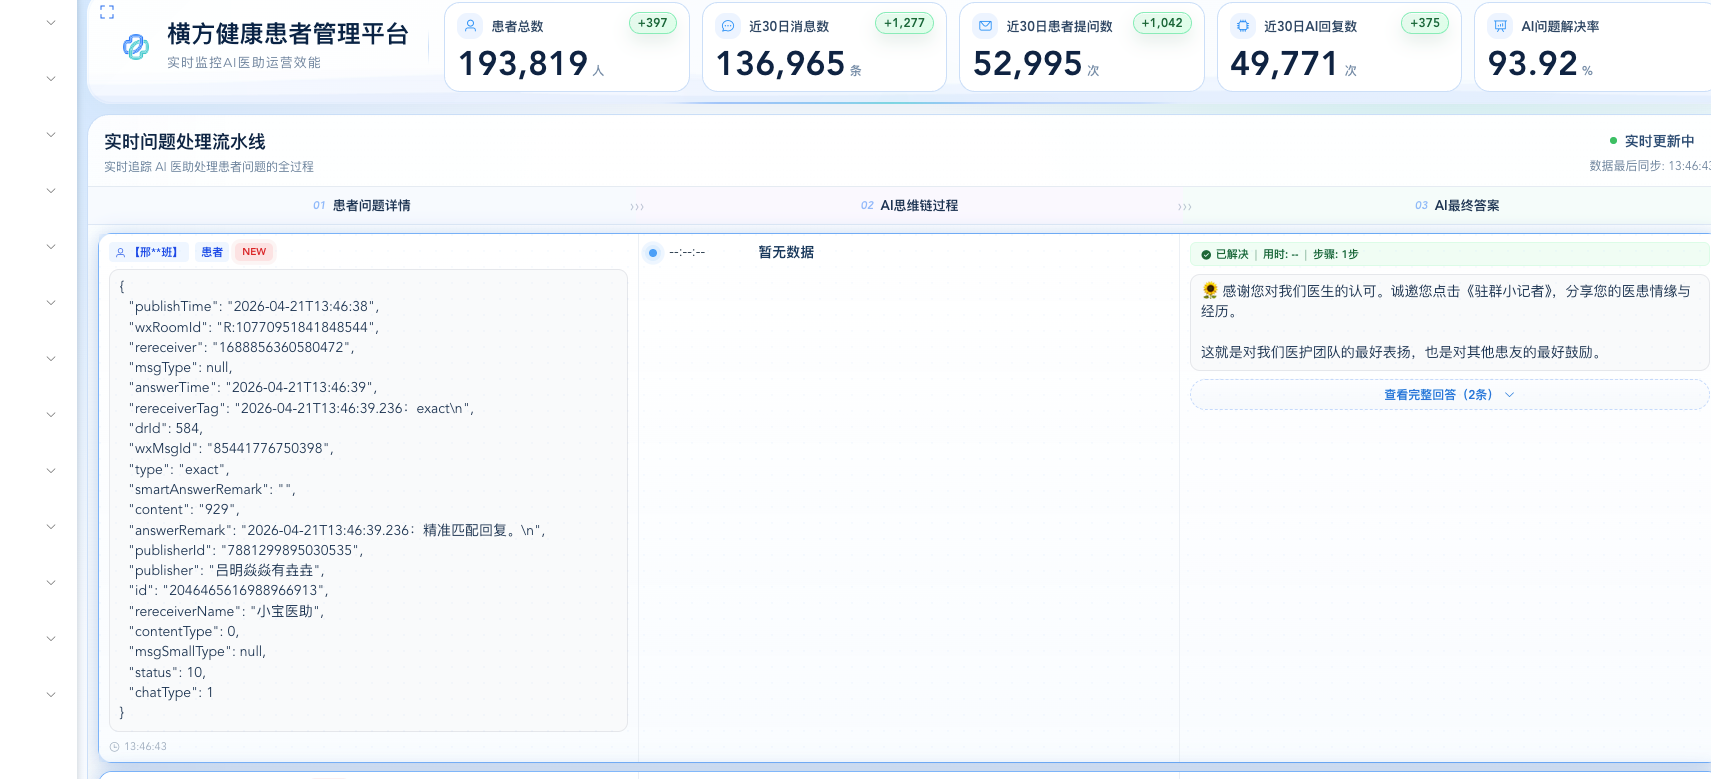Select the 03 AI最终答案 step header

(1457, 206)
